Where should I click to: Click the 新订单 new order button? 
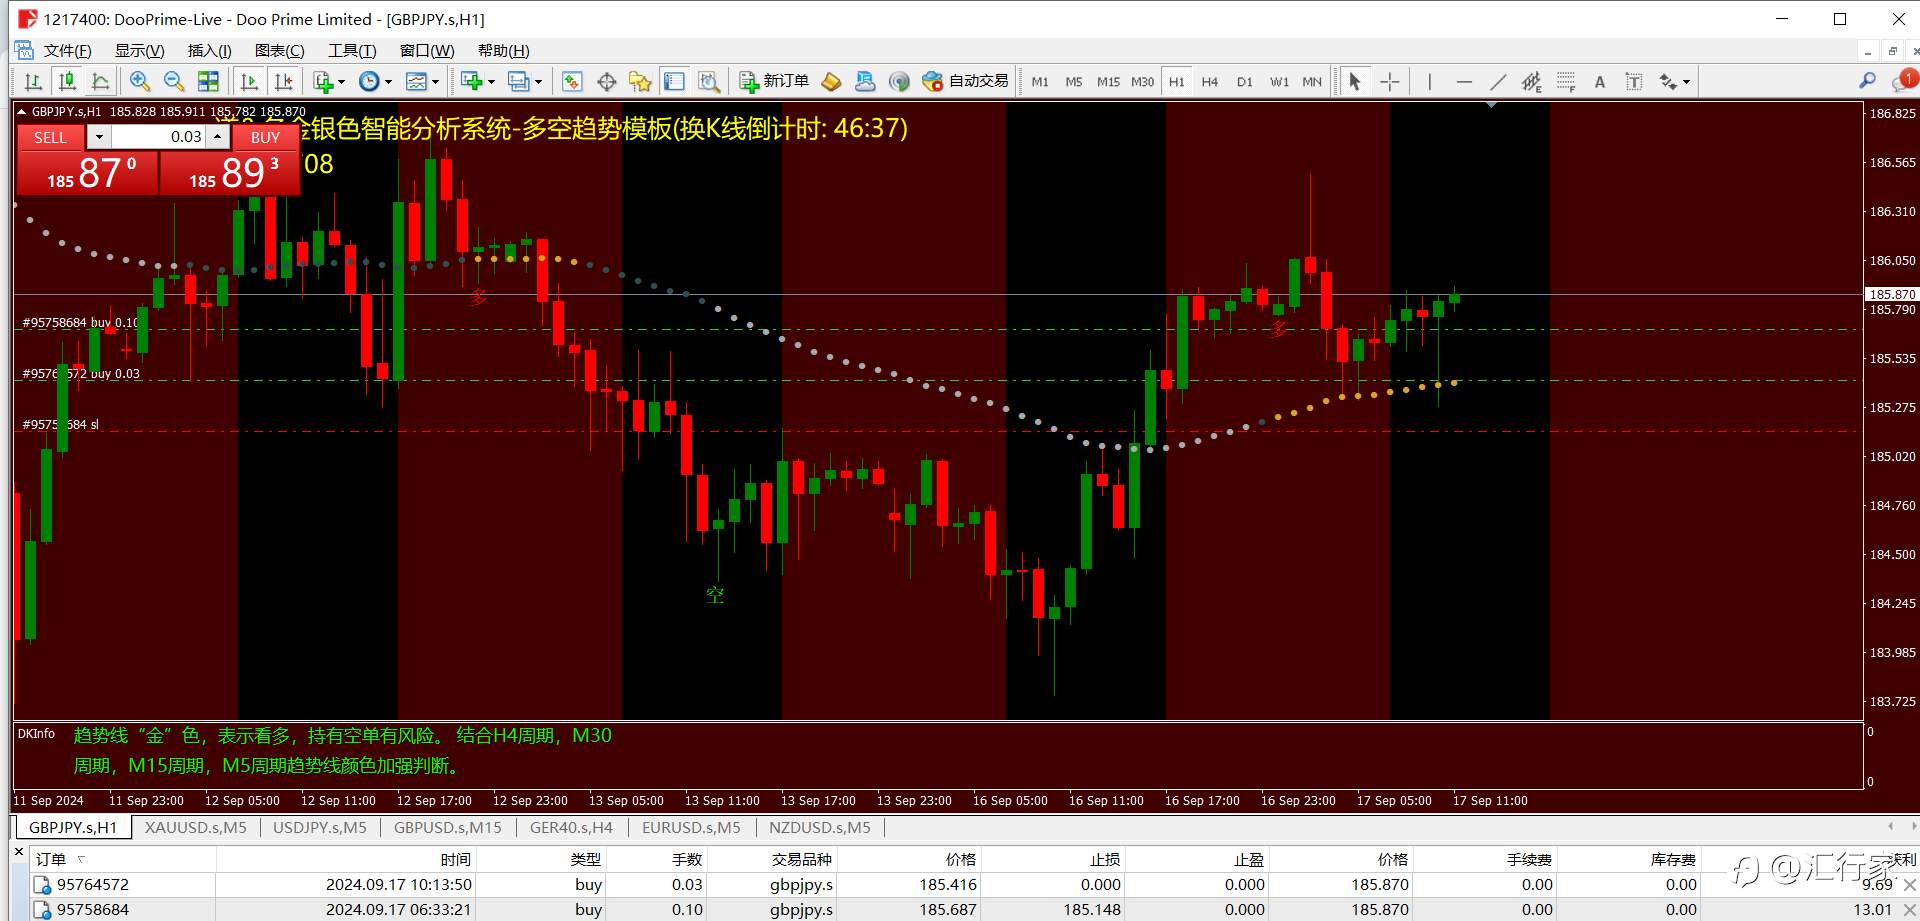pos(774,81)
